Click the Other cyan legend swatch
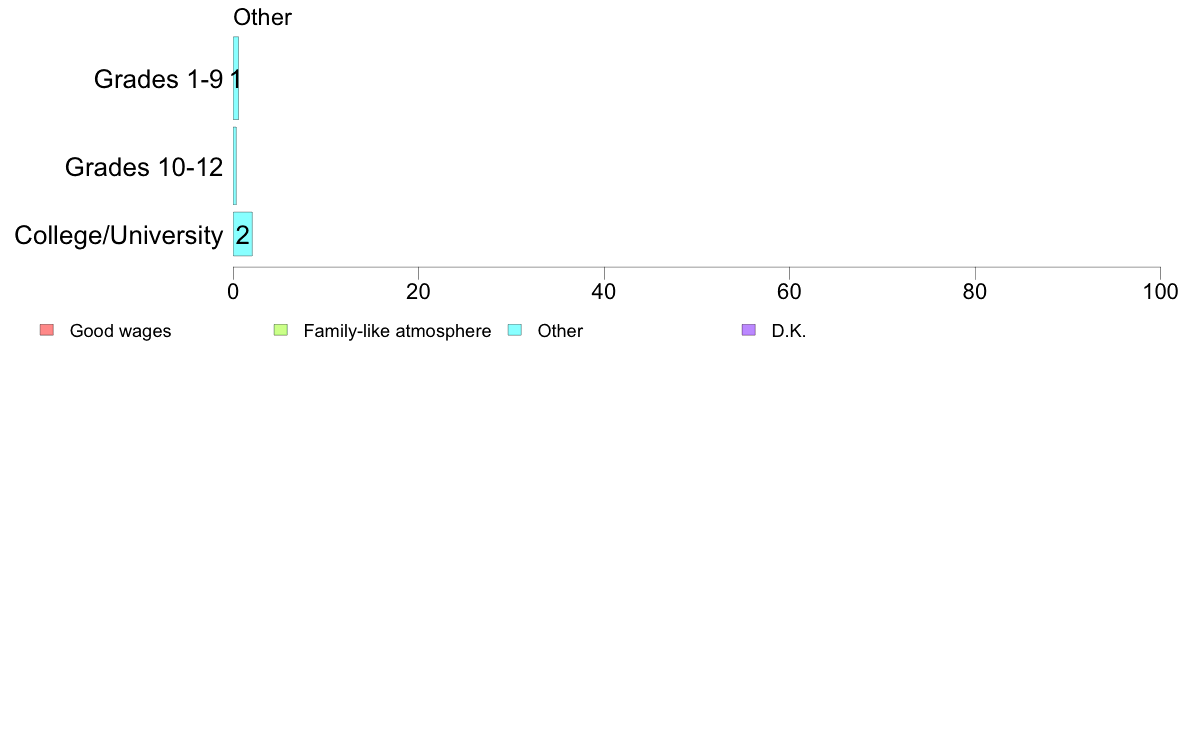Viewport: 1188px width, 736px height. tap(514, 330)
